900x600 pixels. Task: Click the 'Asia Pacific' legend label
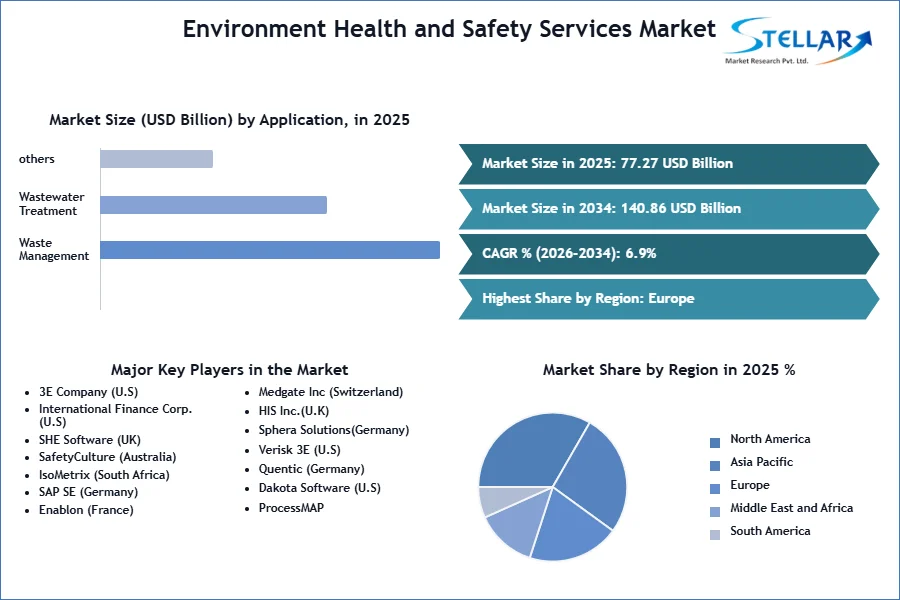click(761, 462)
